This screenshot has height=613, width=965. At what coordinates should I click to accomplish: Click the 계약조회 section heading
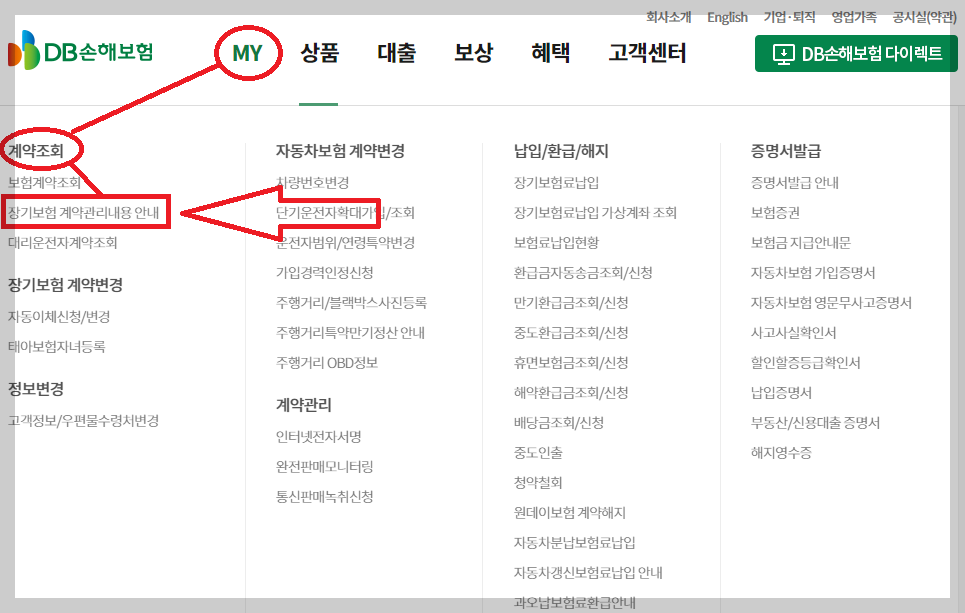[36, 151]
